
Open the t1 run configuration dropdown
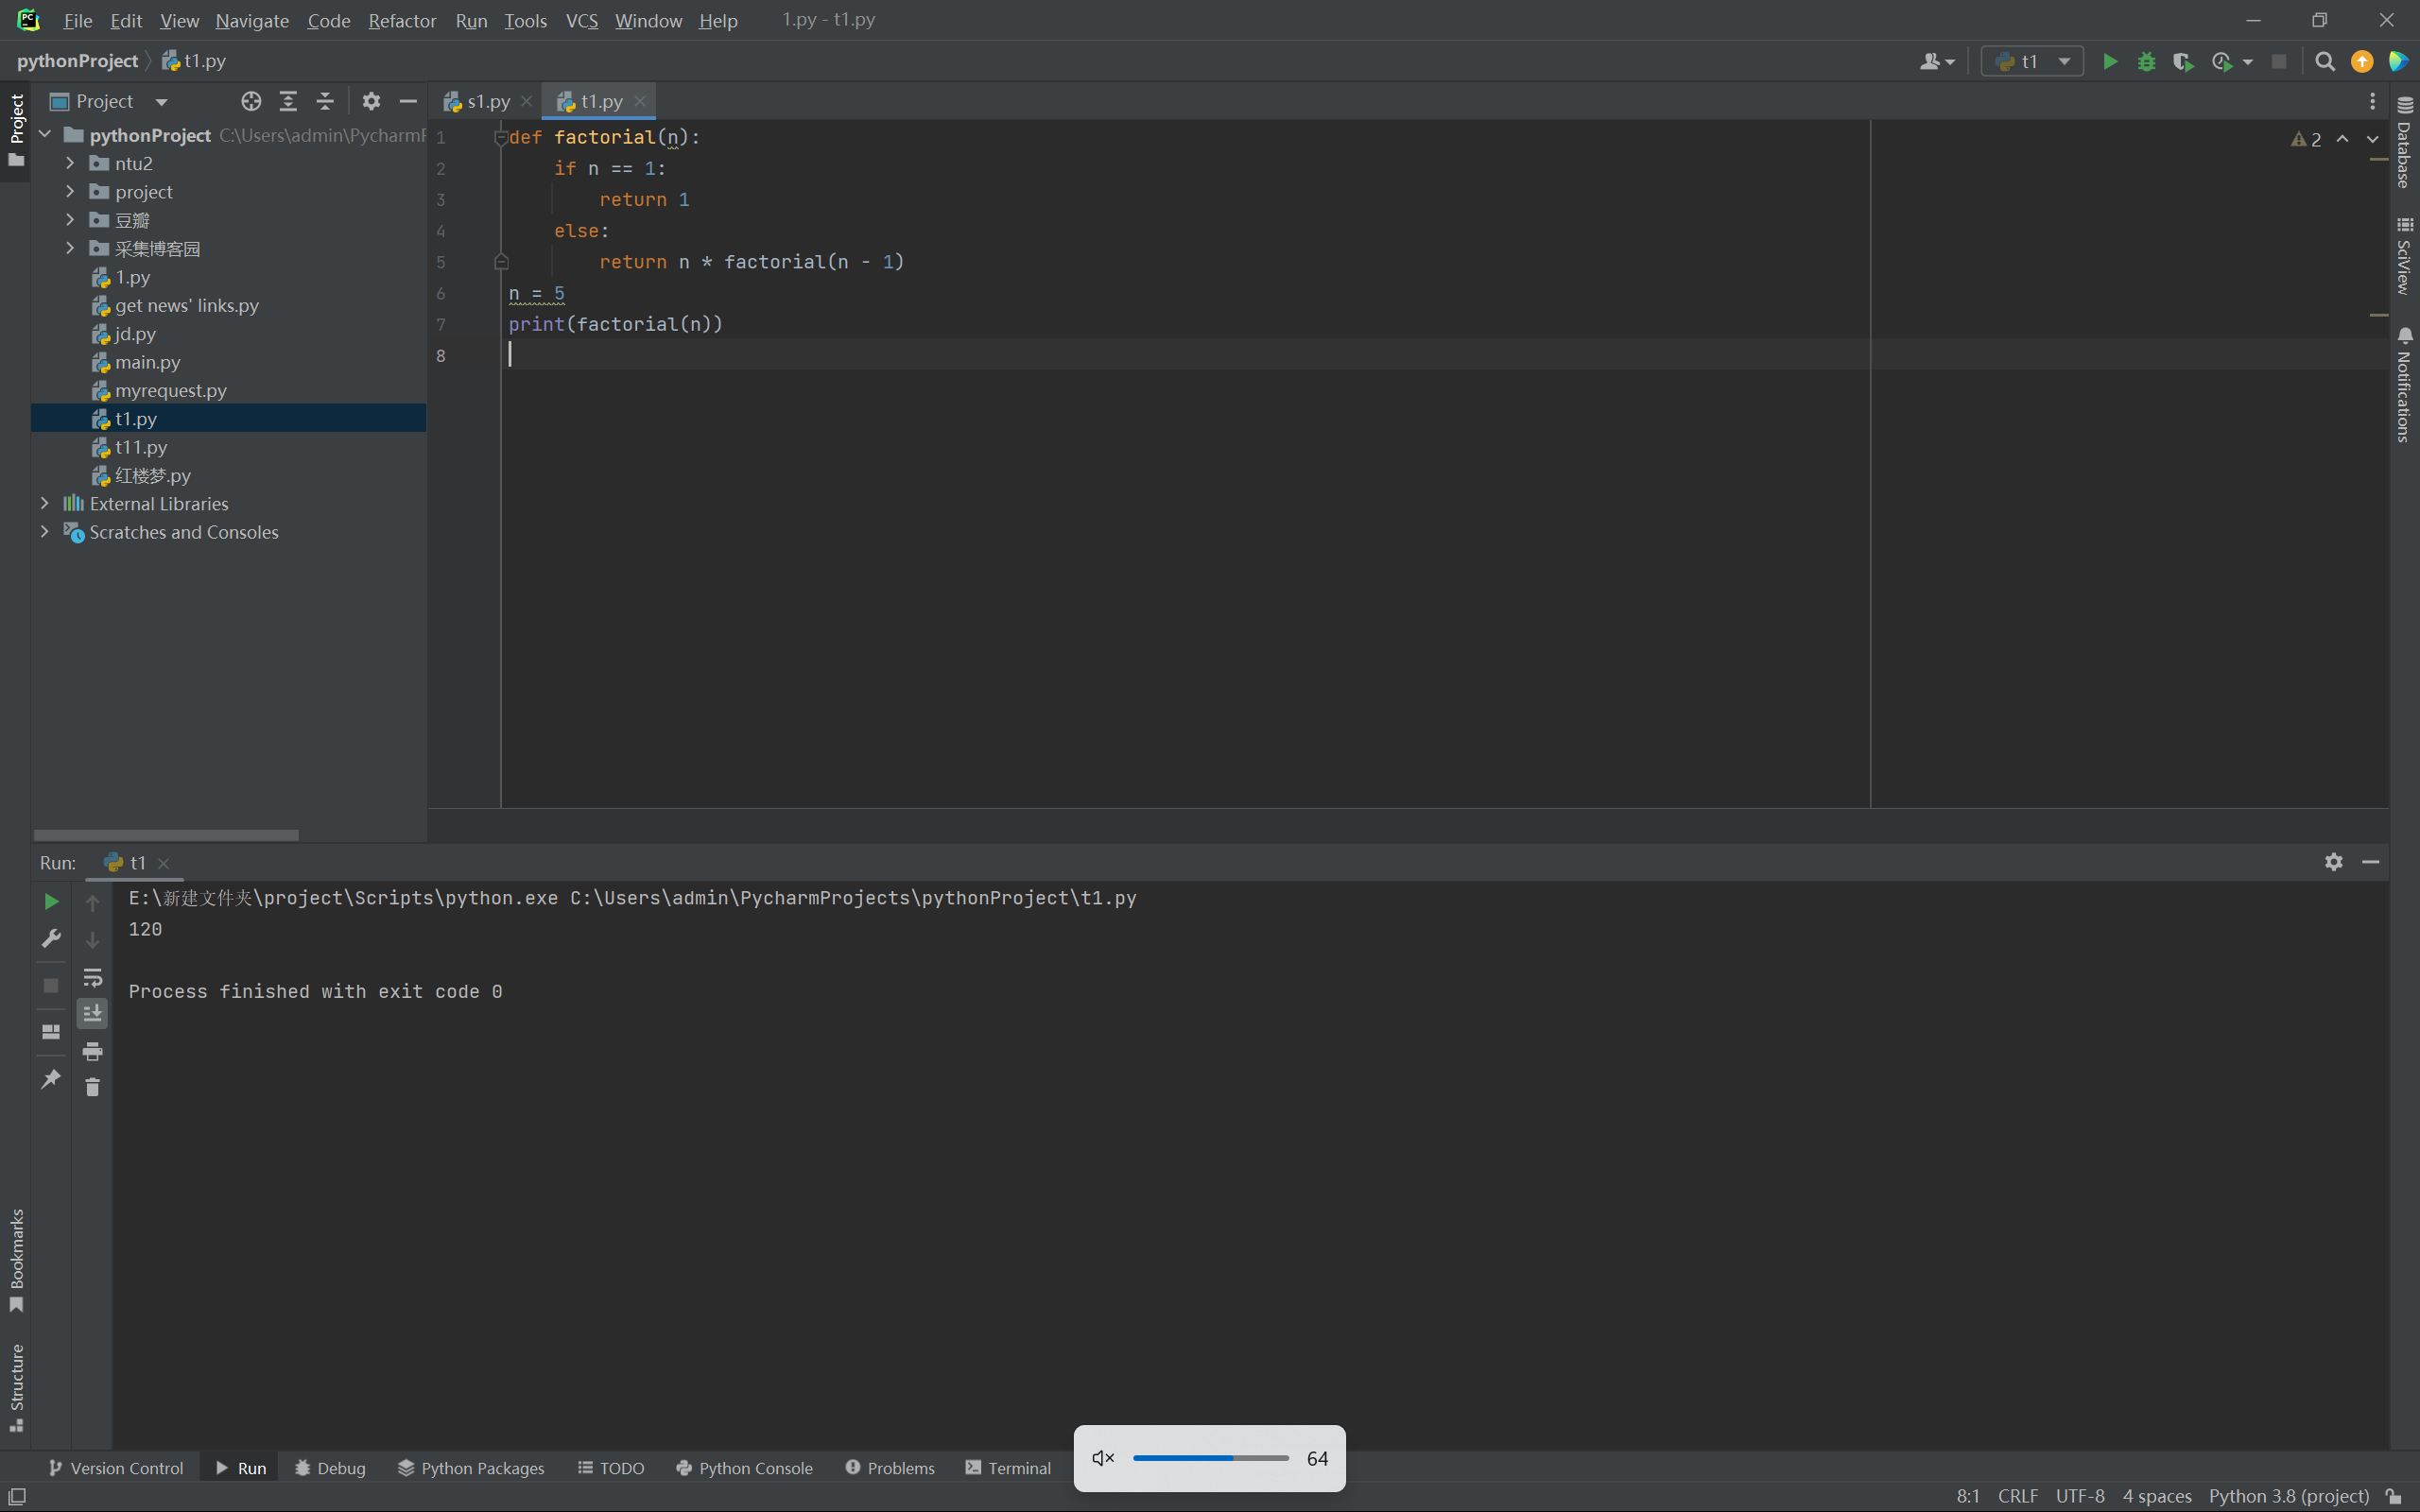point(2033,62)
